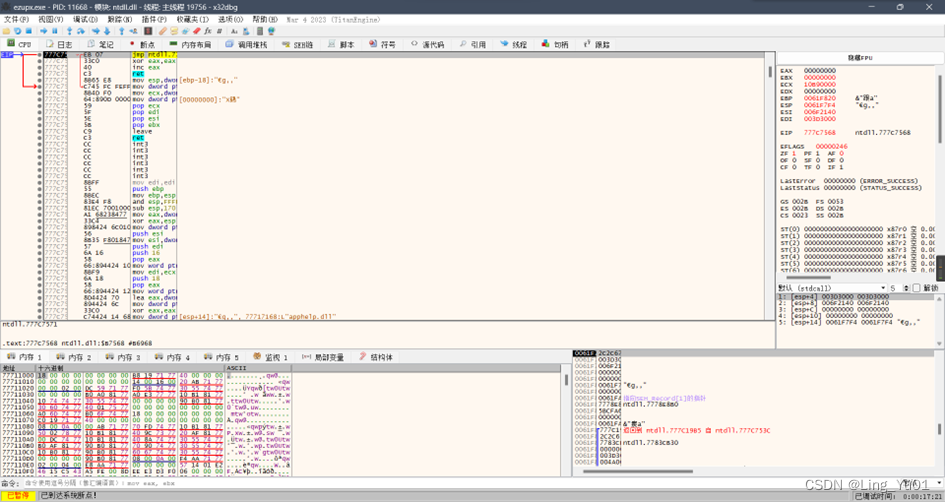Switch to the 脚本 script tab

pos(342,44)
